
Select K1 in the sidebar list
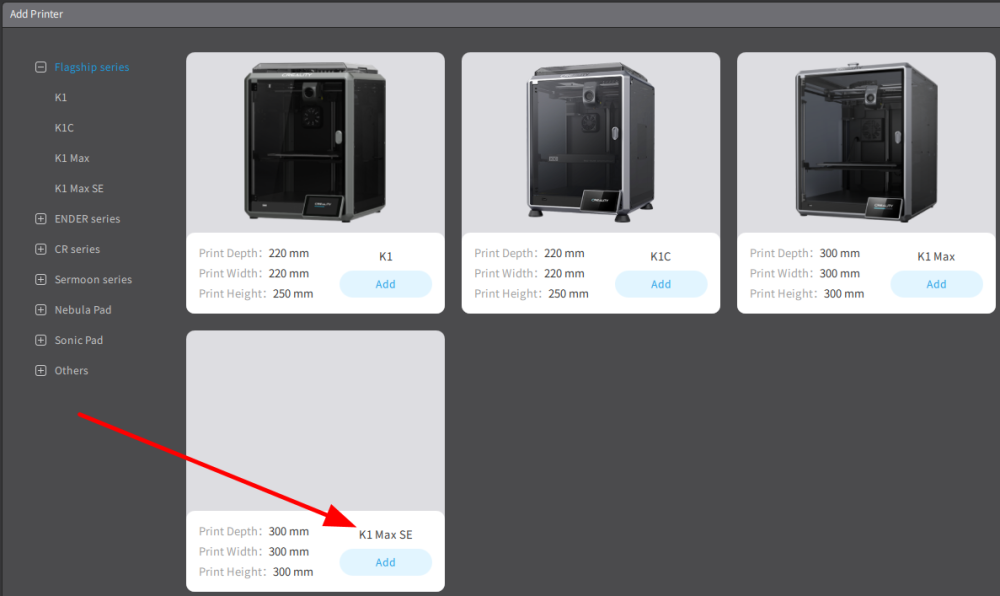pos(61,98)
